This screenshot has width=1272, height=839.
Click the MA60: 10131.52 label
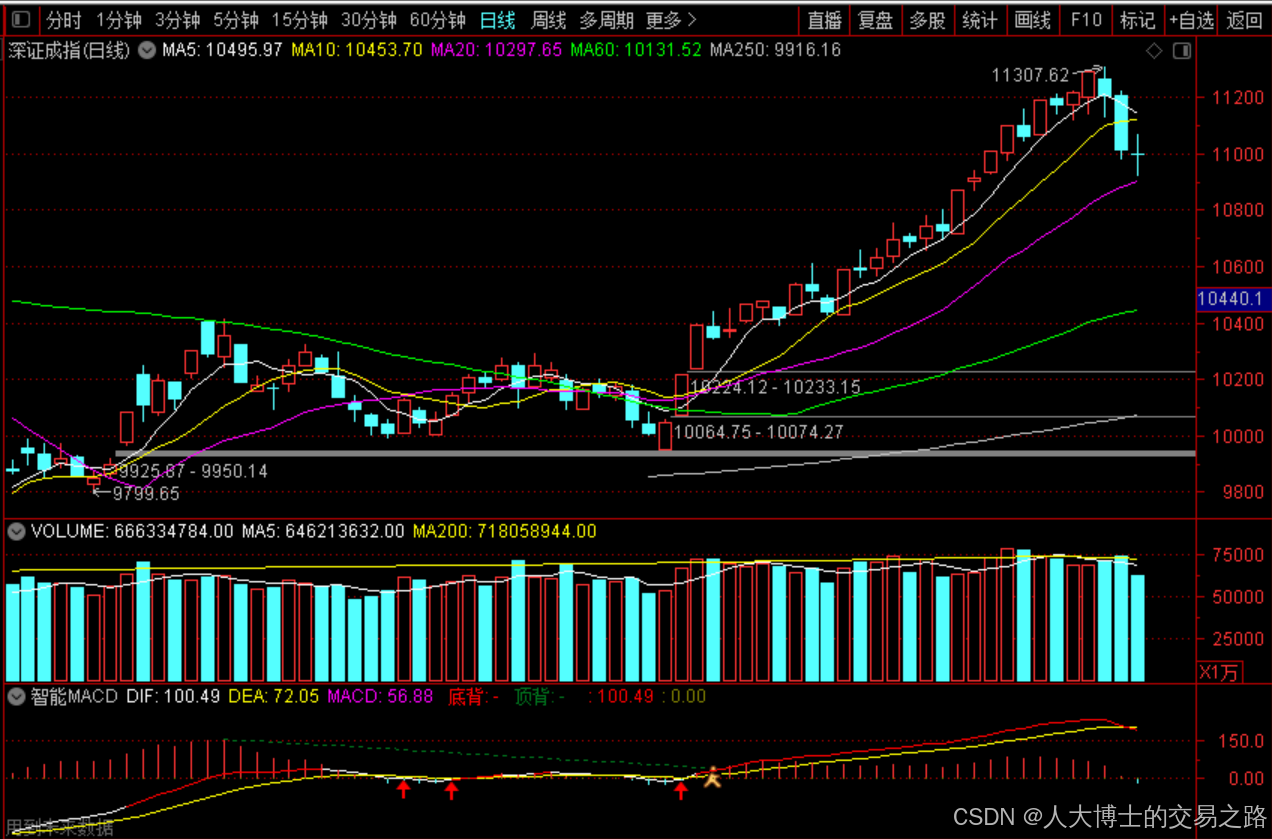(636, 50)
